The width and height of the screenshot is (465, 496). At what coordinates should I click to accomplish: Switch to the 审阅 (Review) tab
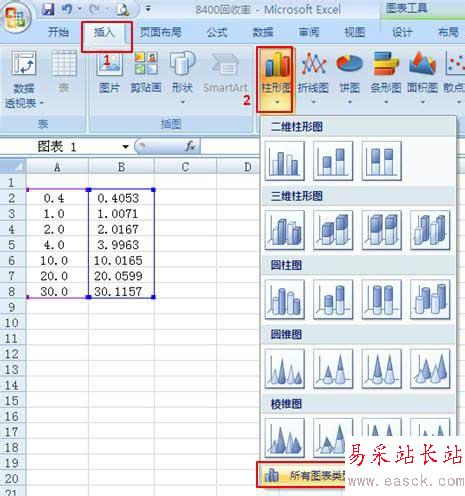309,32
